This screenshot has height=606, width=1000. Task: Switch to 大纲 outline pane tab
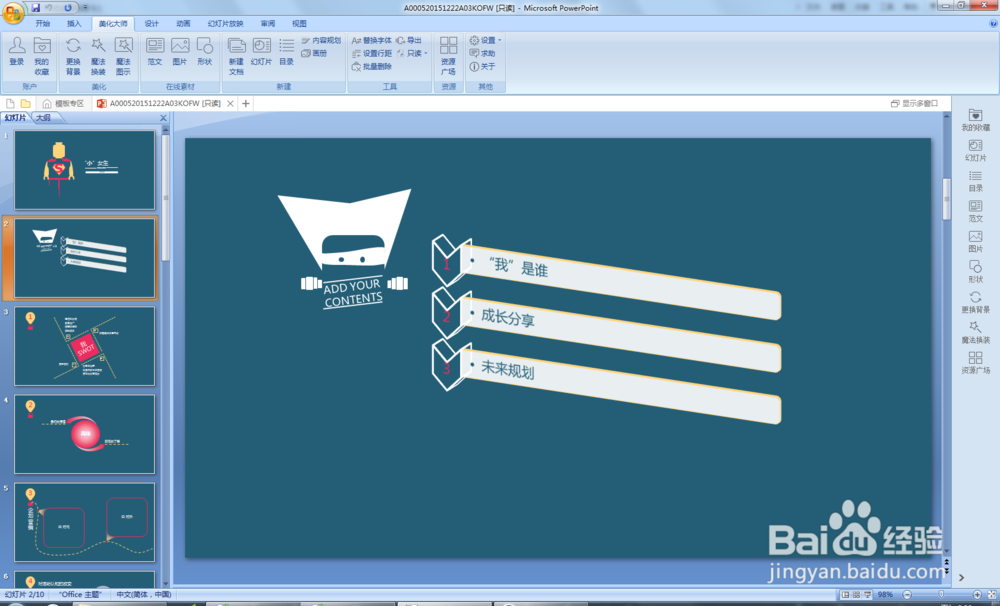point(43,118)
